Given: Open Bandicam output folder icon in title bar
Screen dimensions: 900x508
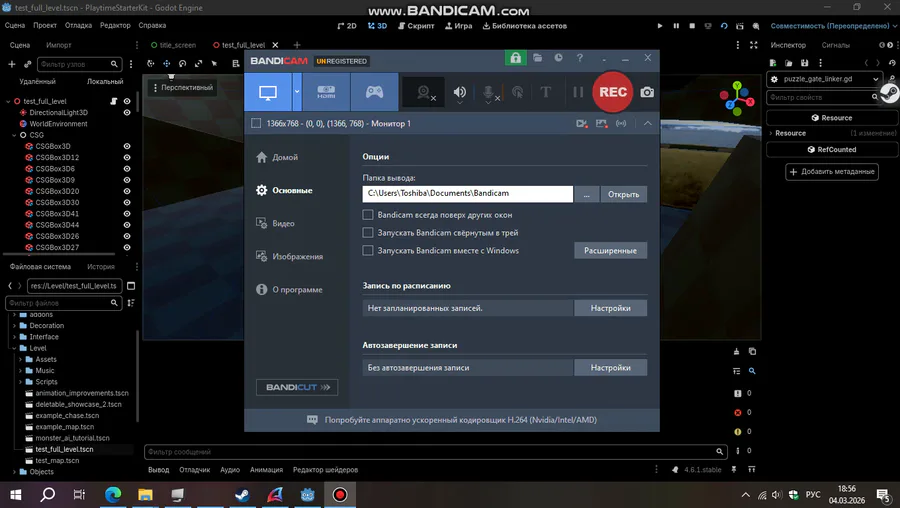Looking at the screenshot, I should 537,58.
